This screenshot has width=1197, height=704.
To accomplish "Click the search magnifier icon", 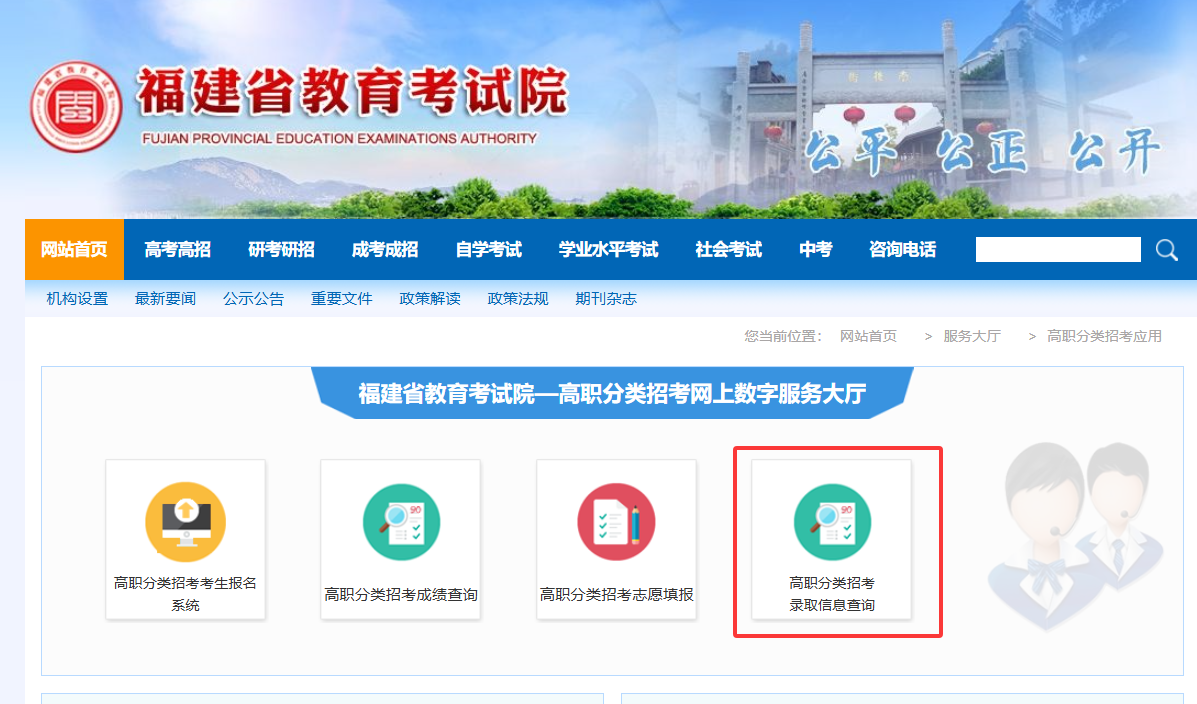I will click(1166, 249).
